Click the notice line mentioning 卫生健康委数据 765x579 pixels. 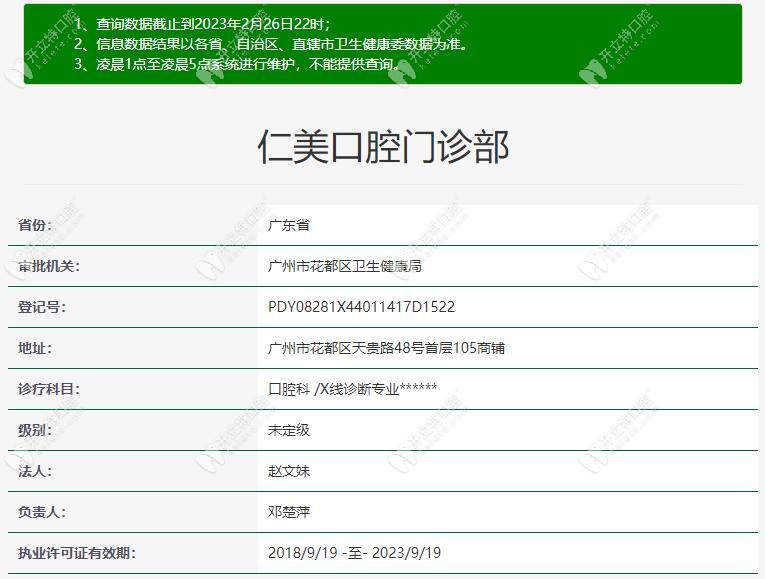pos(270,44)
